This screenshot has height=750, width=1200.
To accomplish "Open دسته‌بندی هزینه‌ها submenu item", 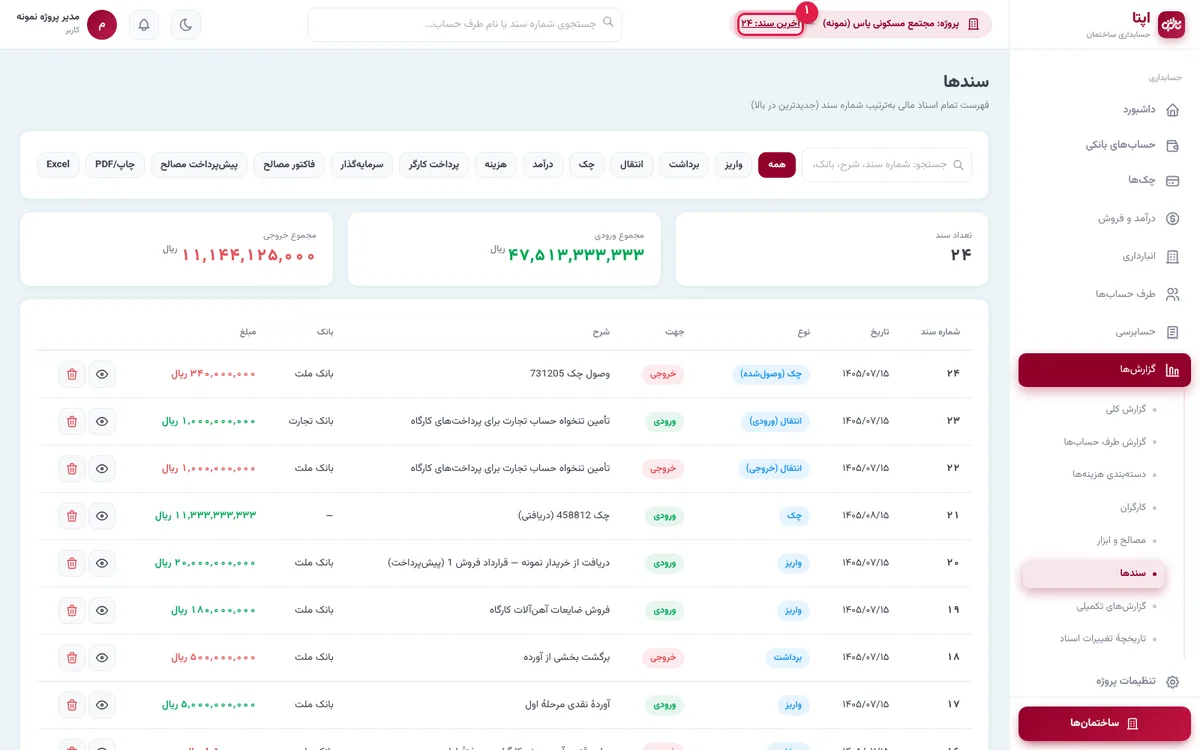I will (1109, 474).
